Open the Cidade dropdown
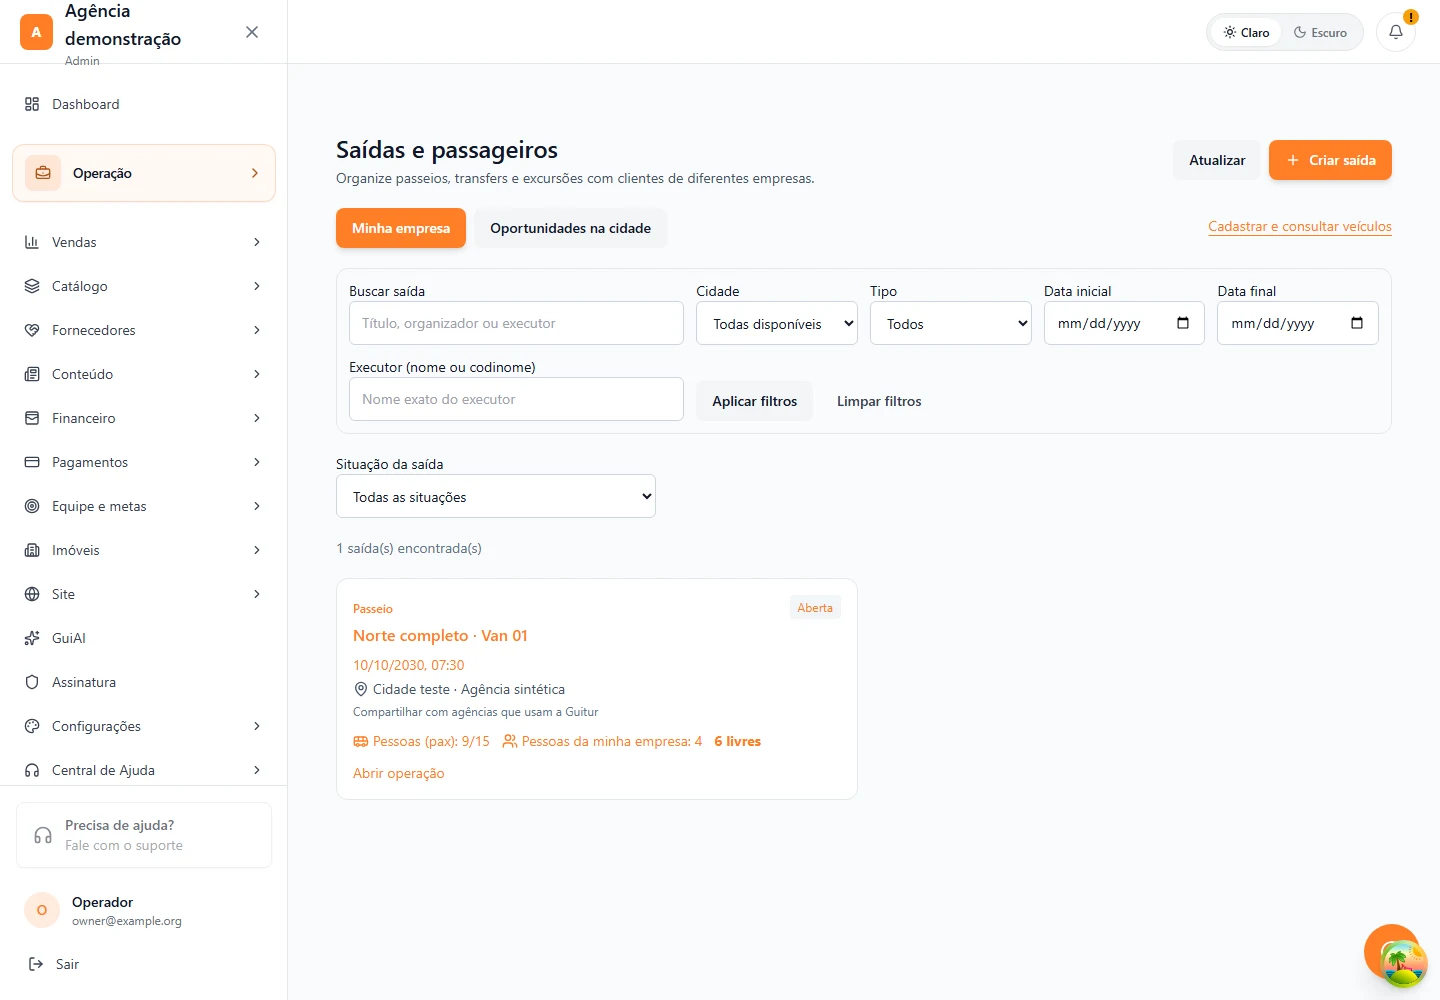The width and height of the screenshot is (1440, 1000). tap(777, 323)
